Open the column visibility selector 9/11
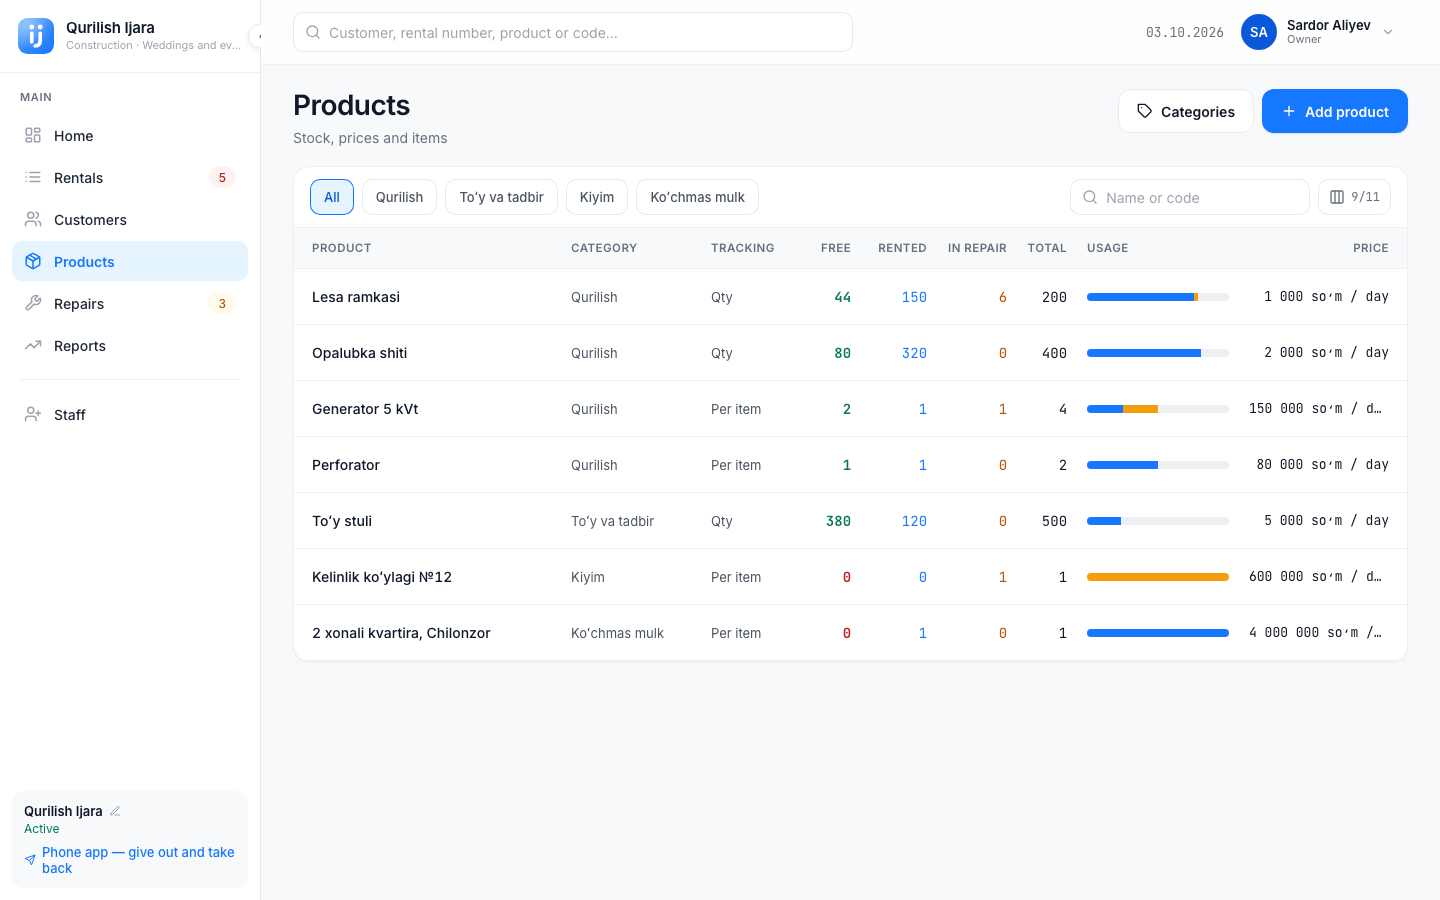This screenshot has height=900, width=1440. [1354, 197]
